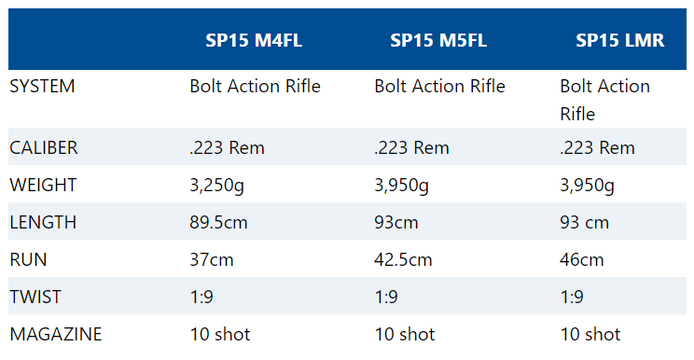Click the TWIST row label
Image resolution: width=694 pixels, height=360 pixels.
[35, 297]
